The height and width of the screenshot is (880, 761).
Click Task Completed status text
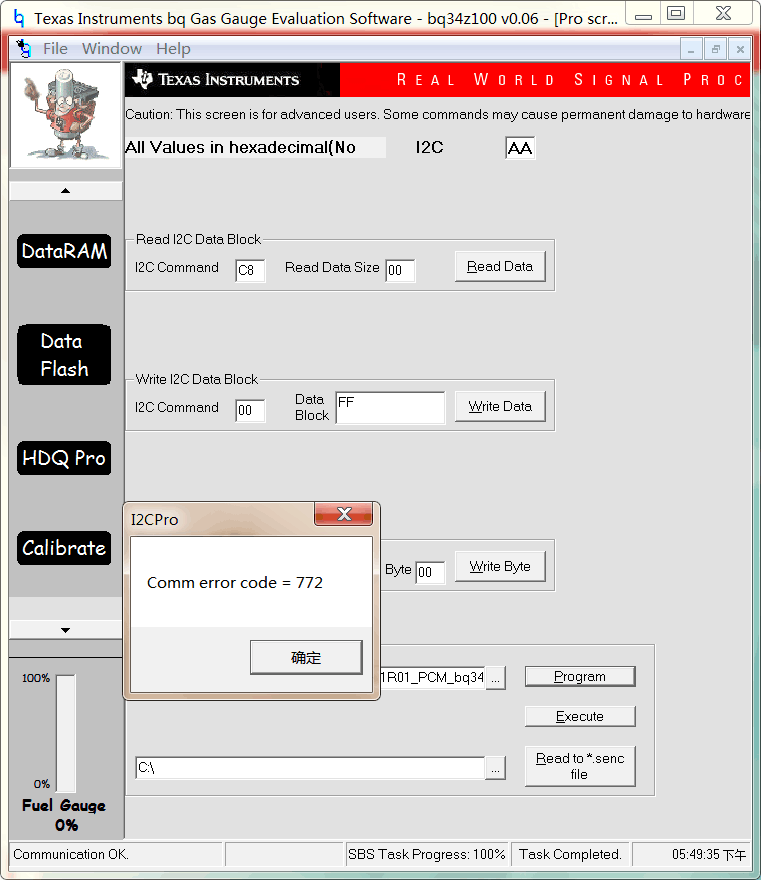[x=570, y=854]
